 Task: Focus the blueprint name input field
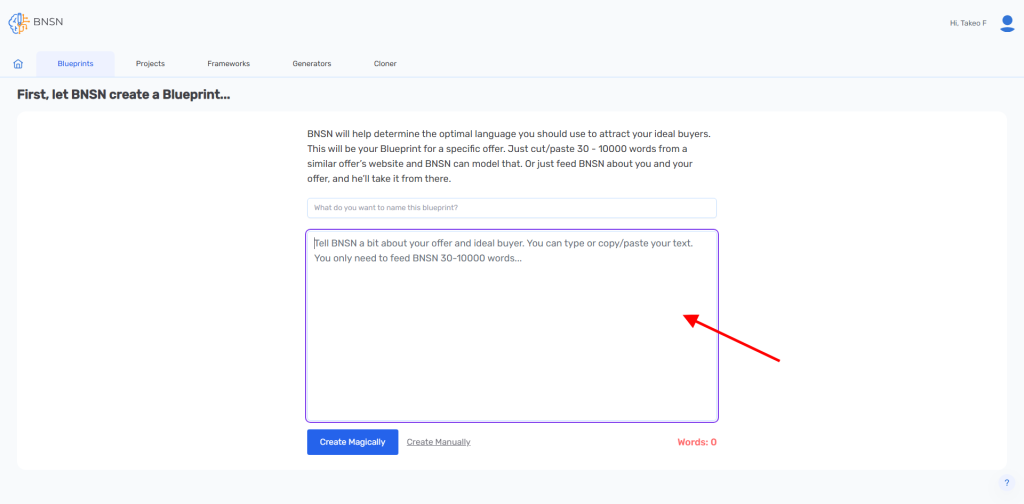tap(512, 208)
